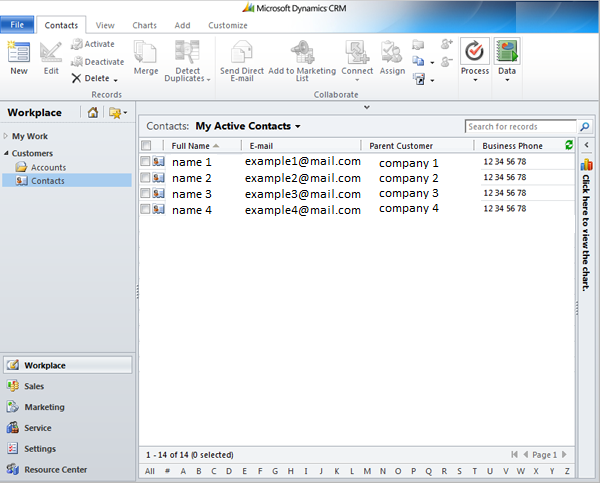Click the Process ribbon icon
The image size is (600, 483).
click(x=474, y=51)
